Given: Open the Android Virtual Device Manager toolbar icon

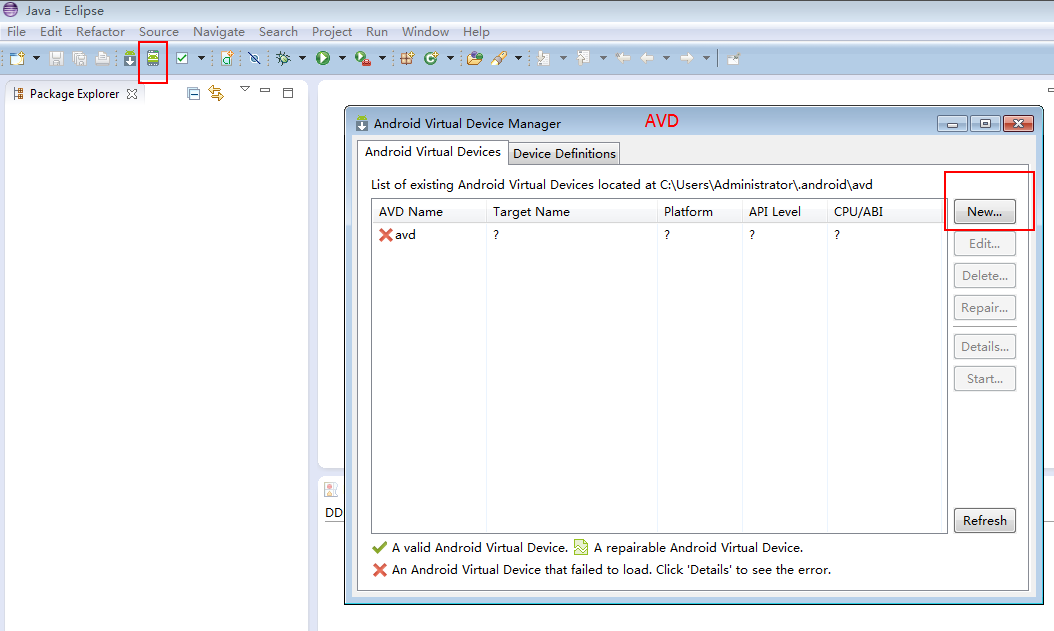Looking at the screenshot, I should pyautogui.click(x=153, y=58).
